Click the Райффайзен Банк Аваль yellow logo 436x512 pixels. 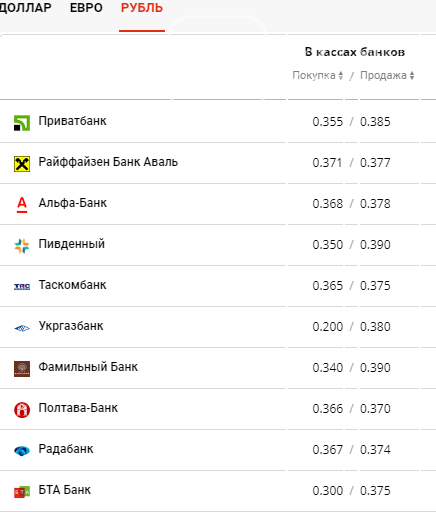[x=22, y=164]
